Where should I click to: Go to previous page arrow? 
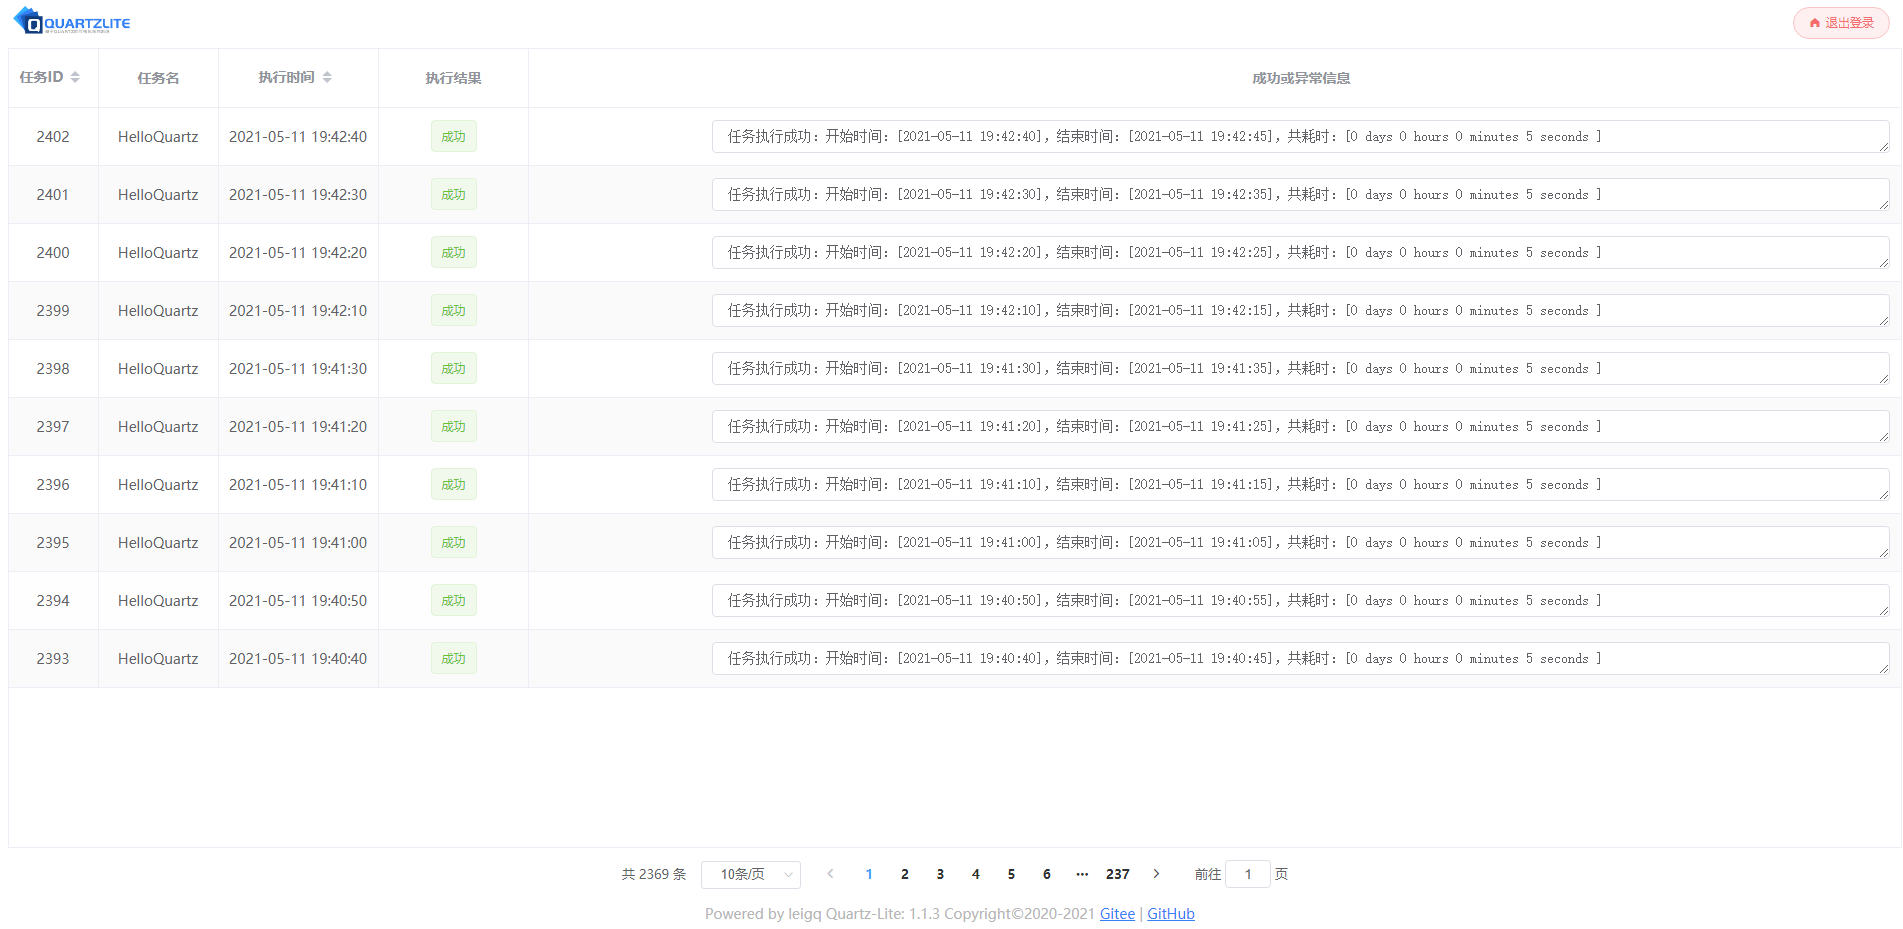click(x=830, y=874)
